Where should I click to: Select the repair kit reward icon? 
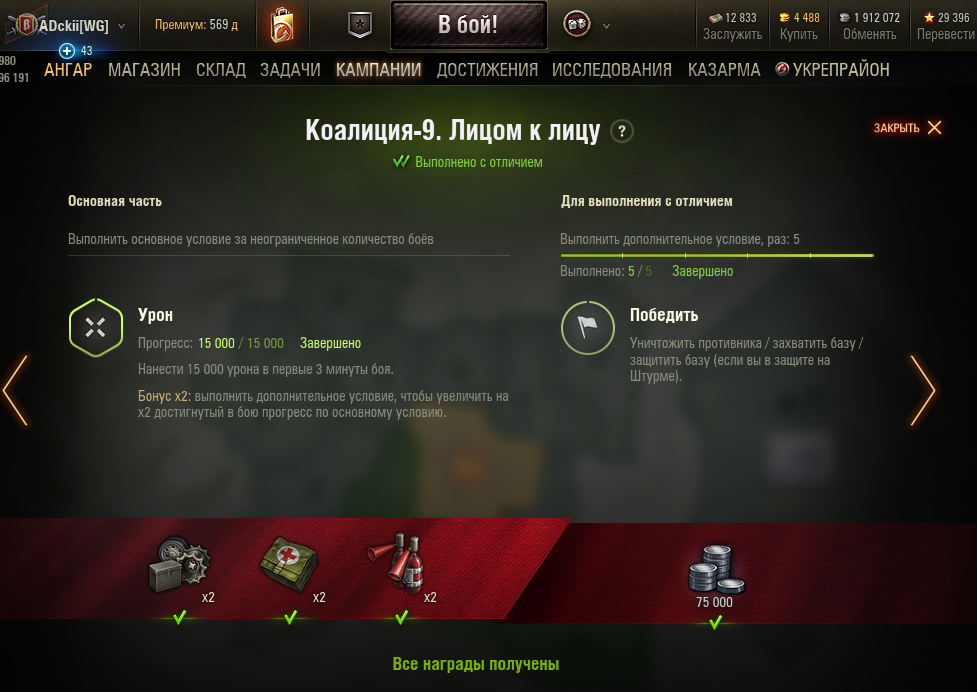point(179,564)
